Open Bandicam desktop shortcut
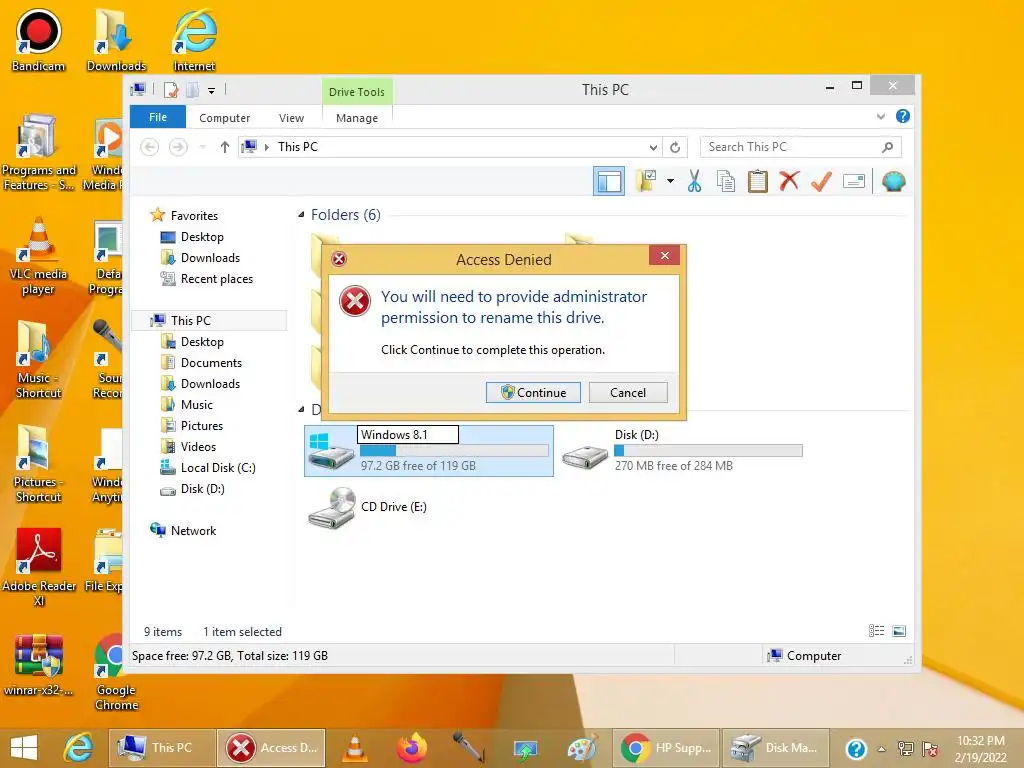This screenshot has width=1024, height=768. coord(39,40)
